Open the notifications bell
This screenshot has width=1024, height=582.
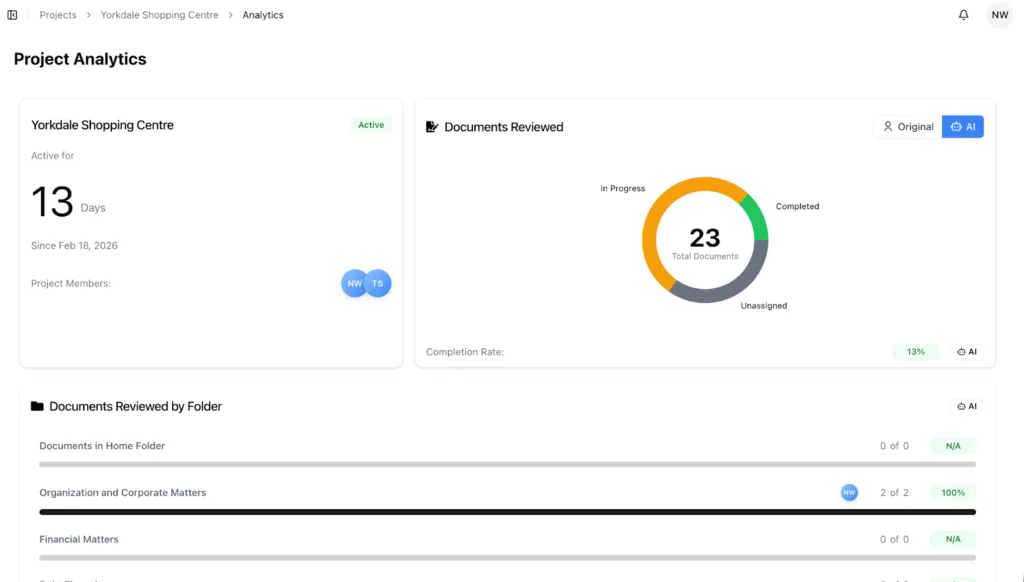pyautogui.click(x=962, y=14)
